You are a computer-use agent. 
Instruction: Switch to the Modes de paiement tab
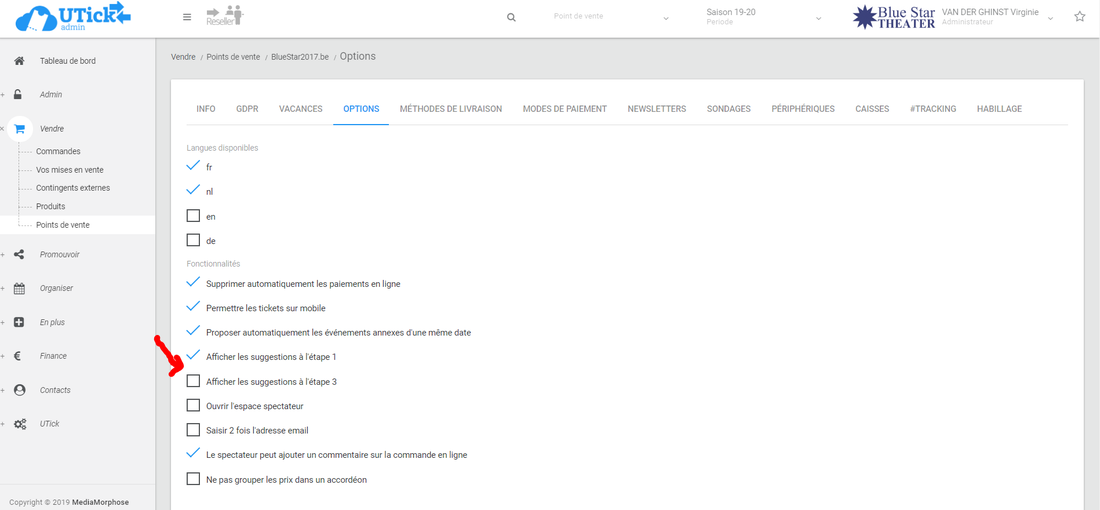[x=564, y=109]
